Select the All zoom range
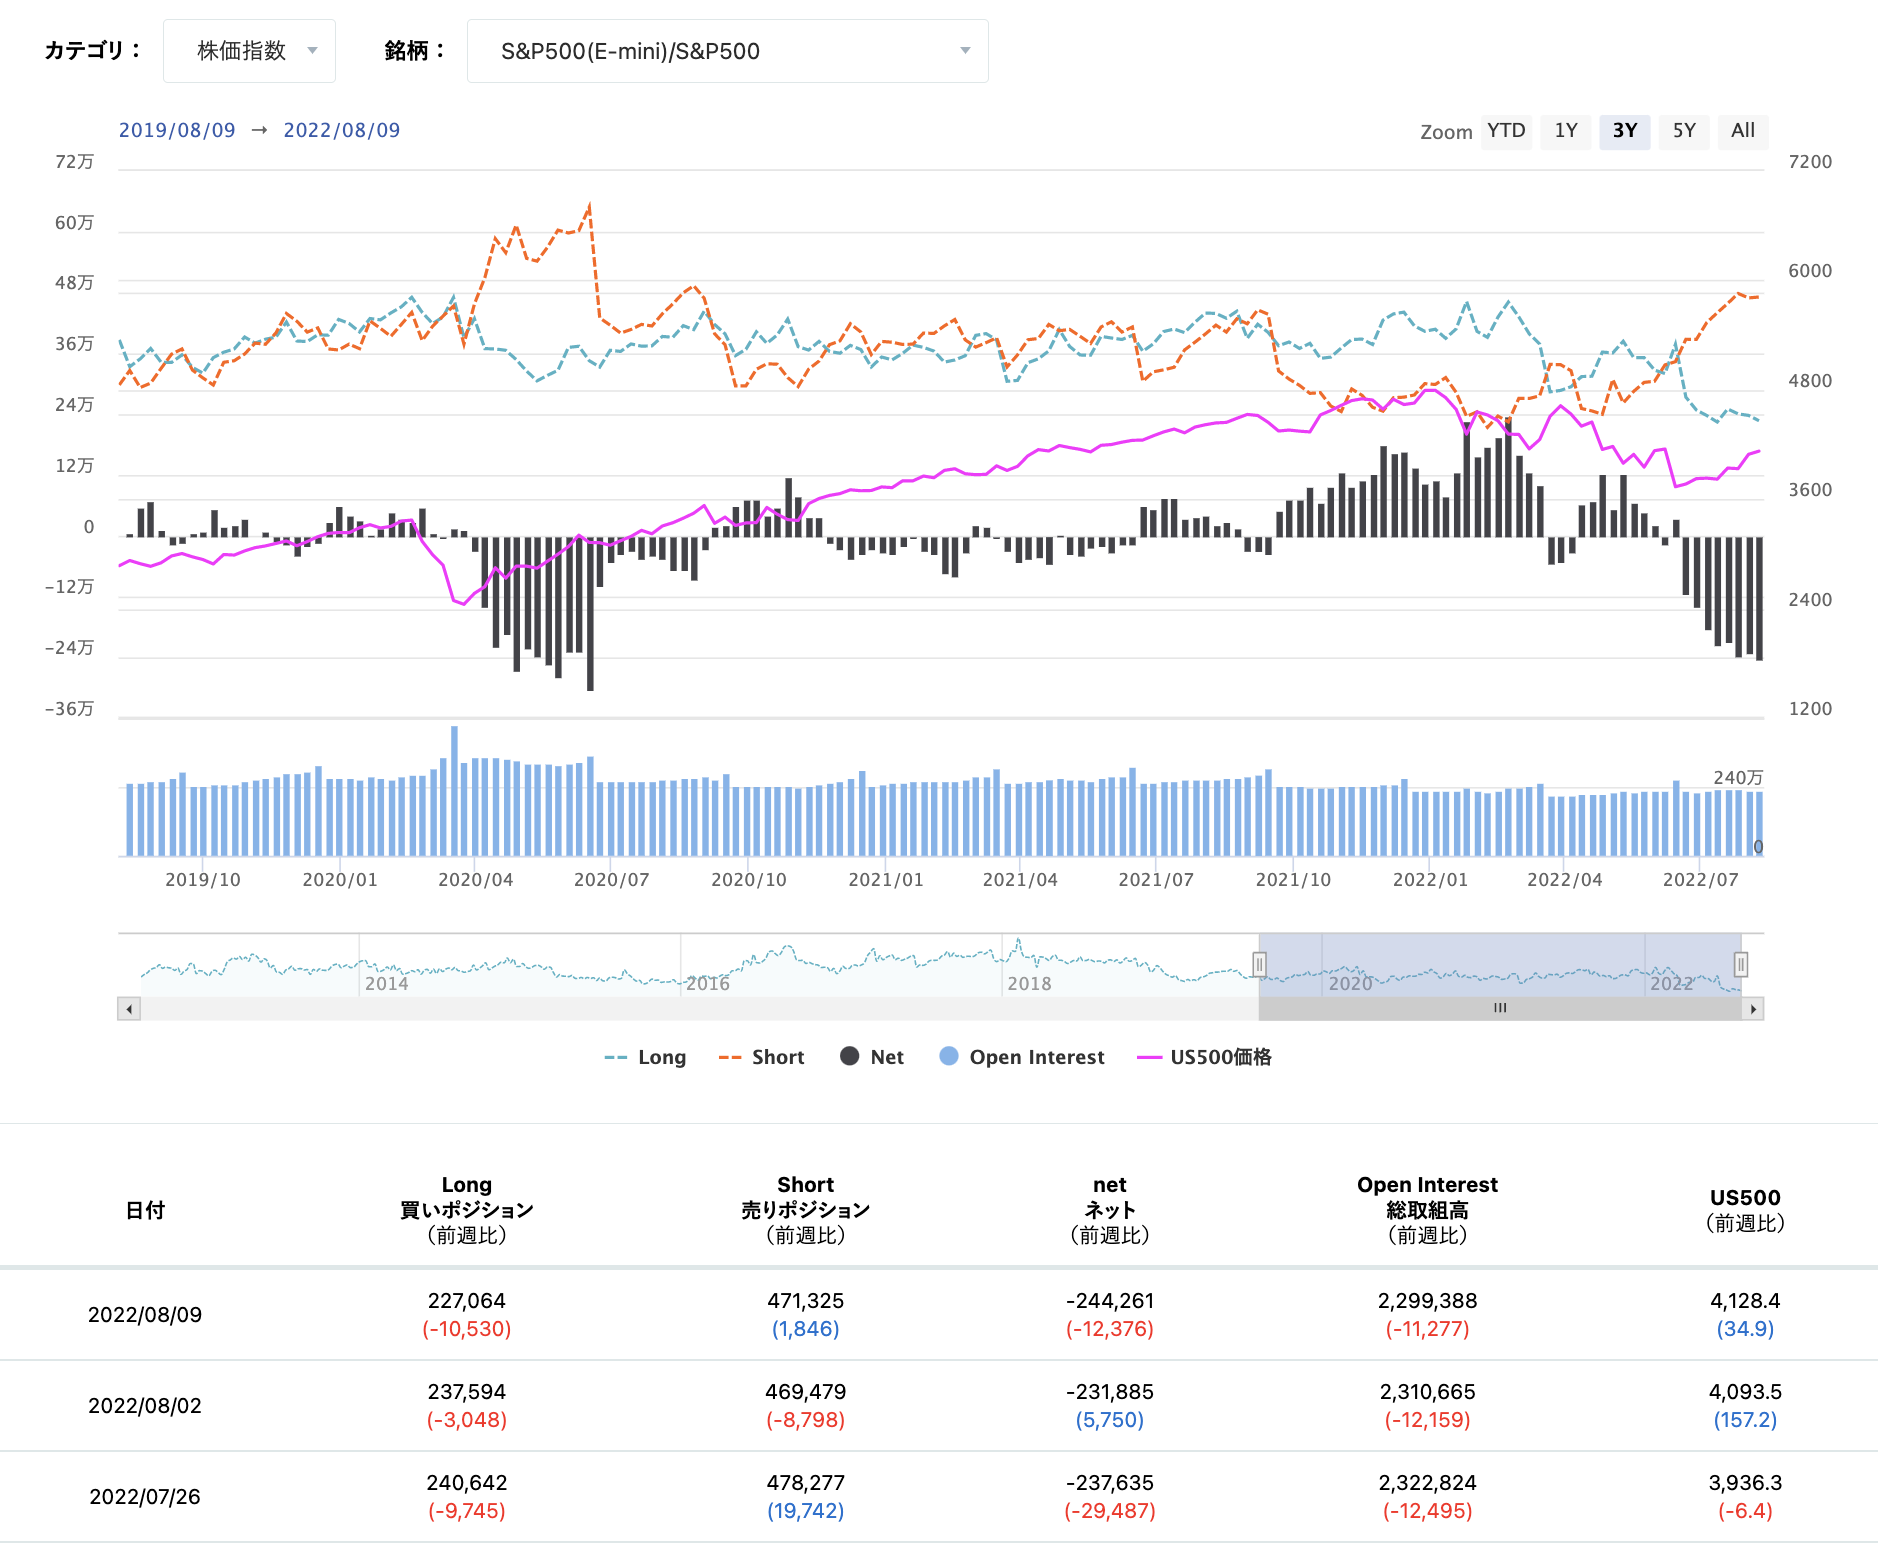The height and width of the screenshot is (1554, 1878). [1743, 131]
